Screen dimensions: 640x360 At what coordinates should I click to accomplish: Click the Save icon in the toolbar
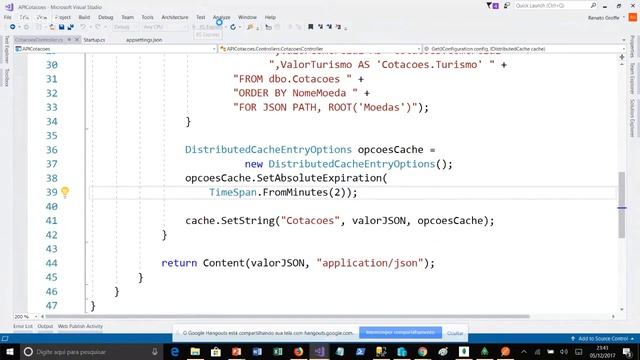(x=61, y=27)
